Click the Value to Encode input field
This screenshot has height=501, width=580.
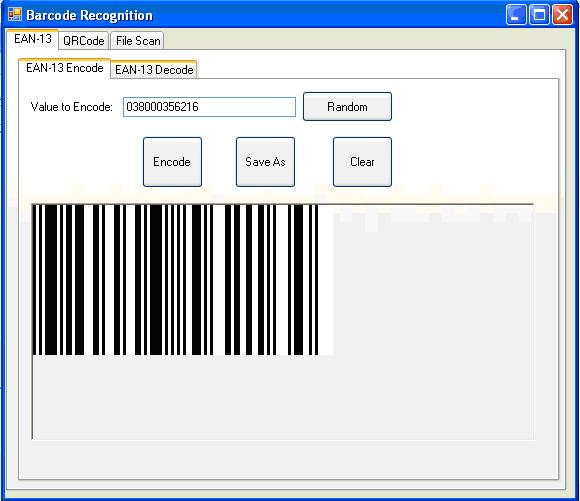pyautogui.click(x=209, y=107)
